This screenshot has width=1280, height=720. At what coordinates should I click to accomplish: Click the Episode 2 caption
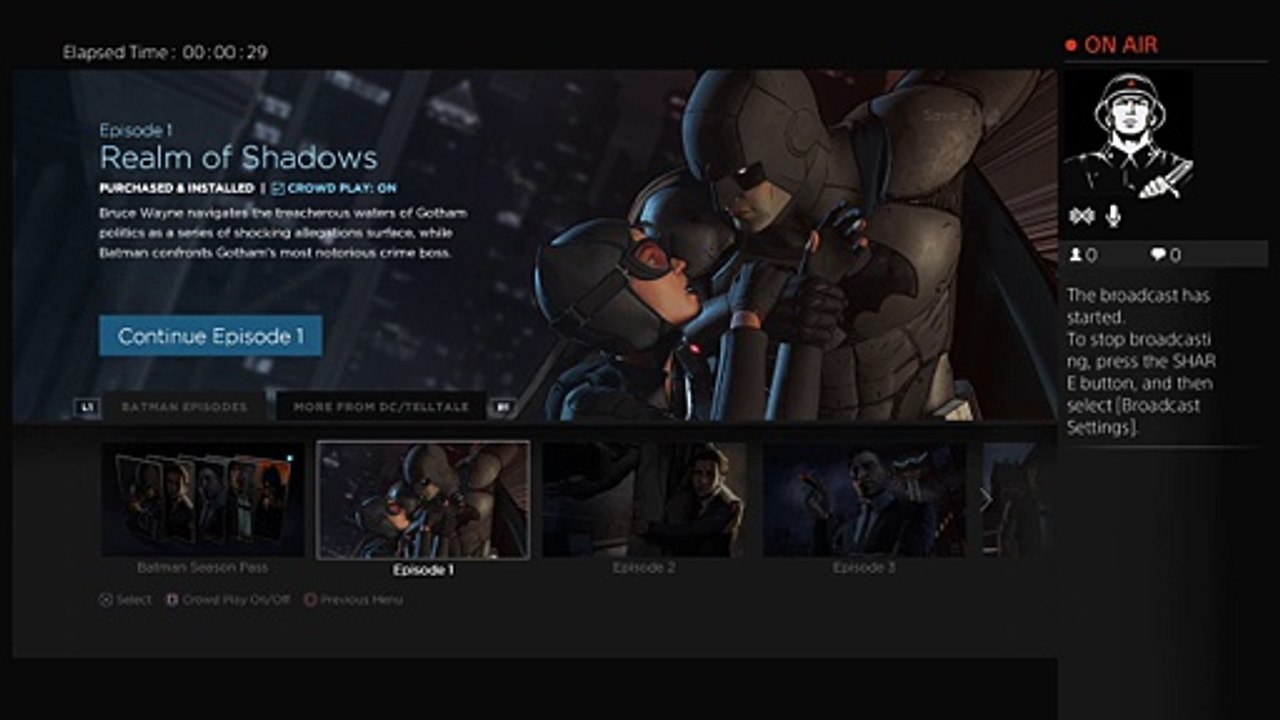(x=644, y=567)
